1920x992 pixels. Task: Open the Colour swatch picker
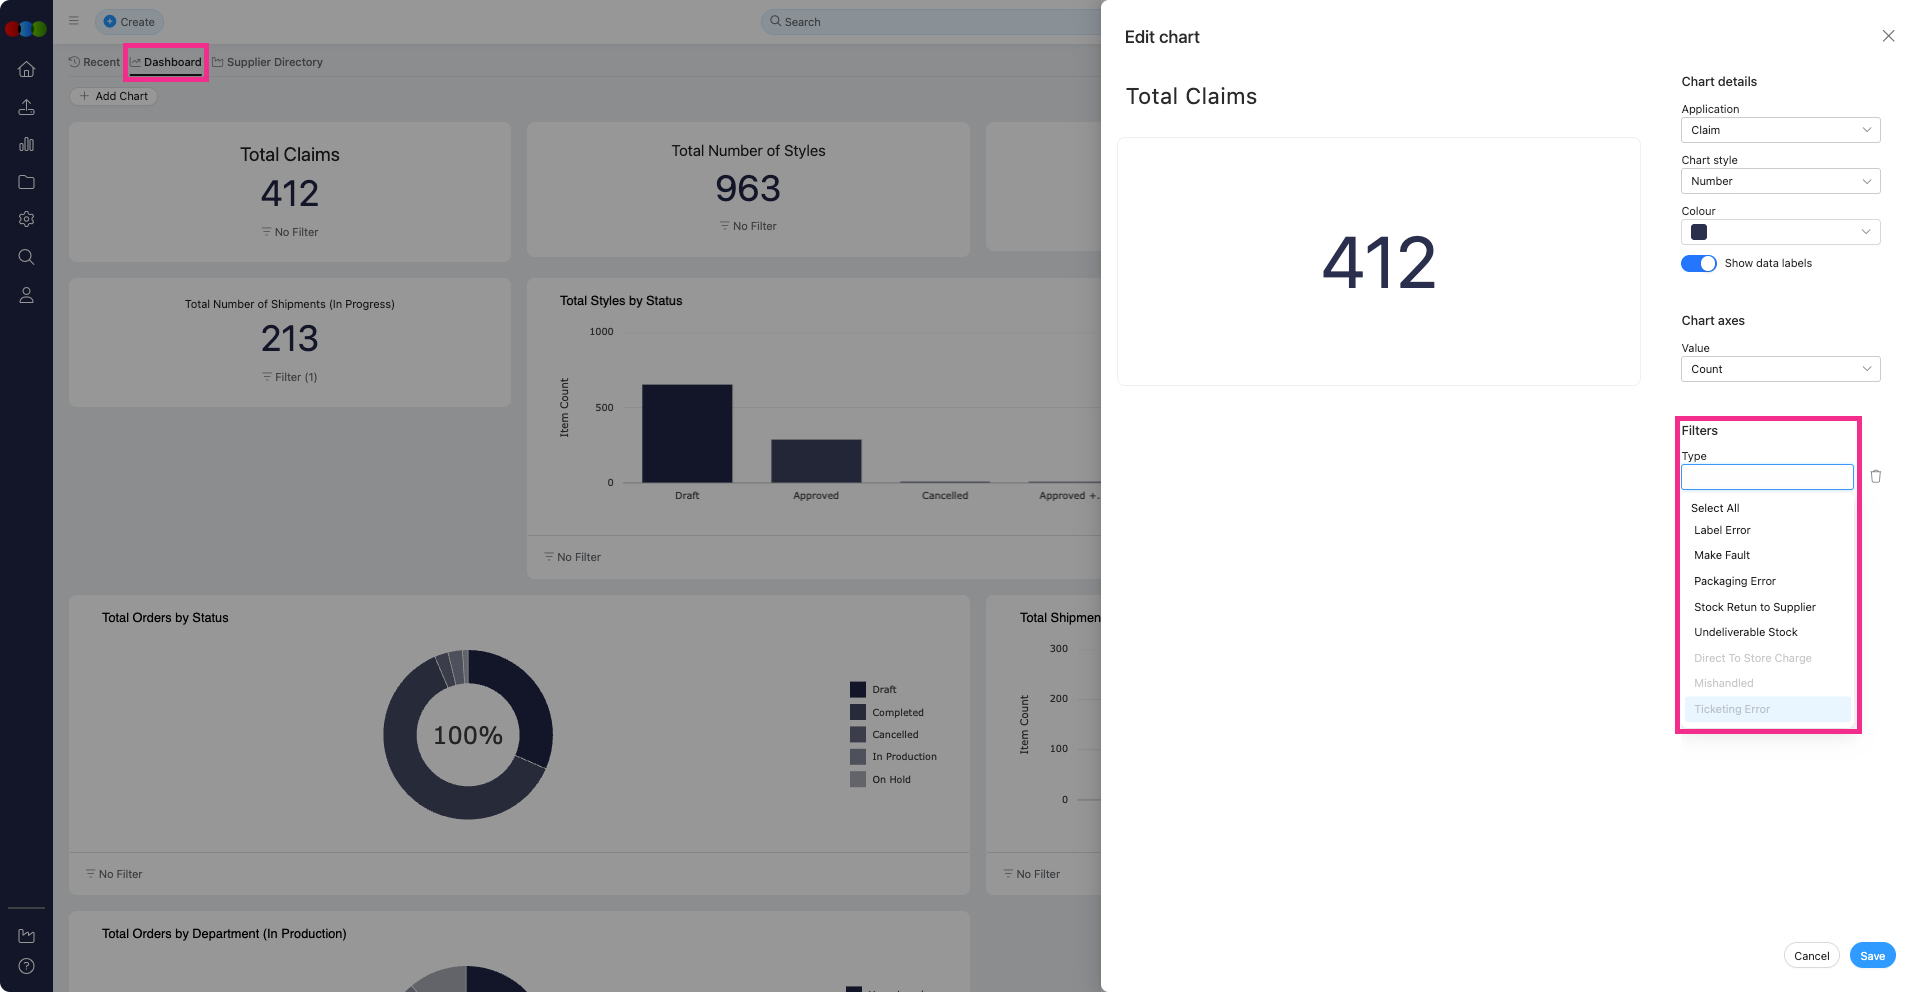pyautogui.click(x=1697, y=232)
